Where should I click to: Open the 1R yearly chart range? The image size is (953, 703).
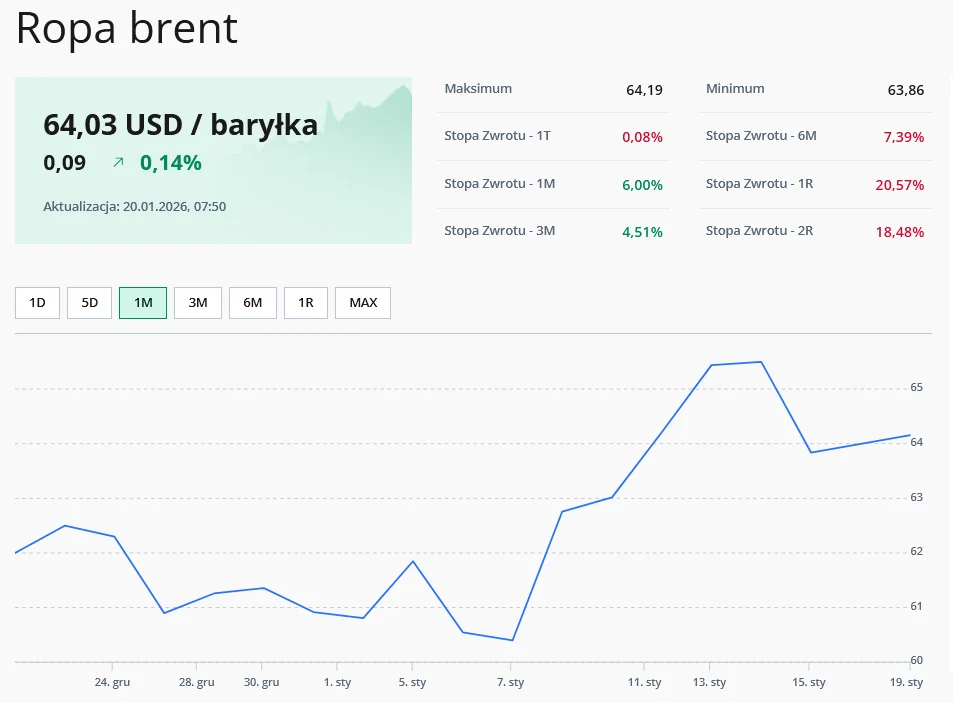[306, 302]
